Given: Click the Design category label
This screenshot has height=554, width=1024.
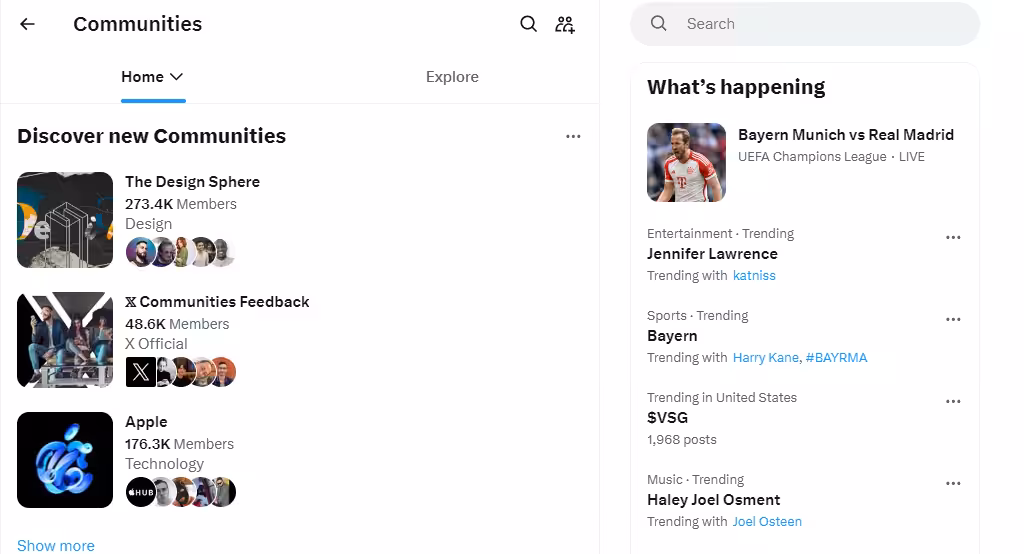Looking at the screenshot, I should 149,223.
